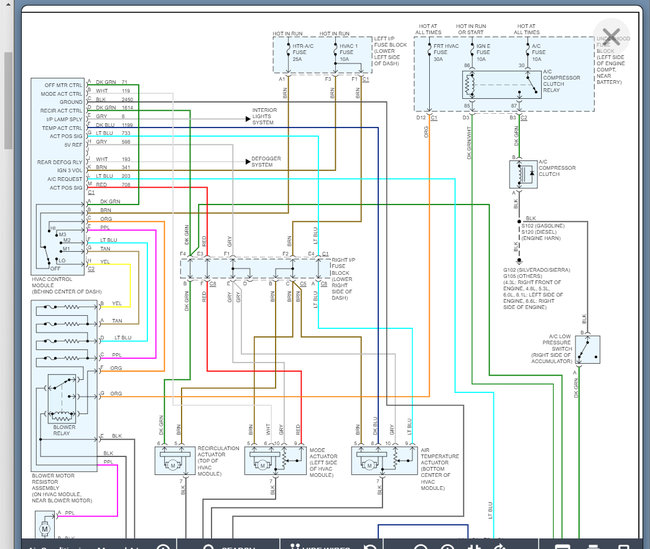Click the 5V REF pin label
Viewport: 650px width, 549px height.
(73, 145)
